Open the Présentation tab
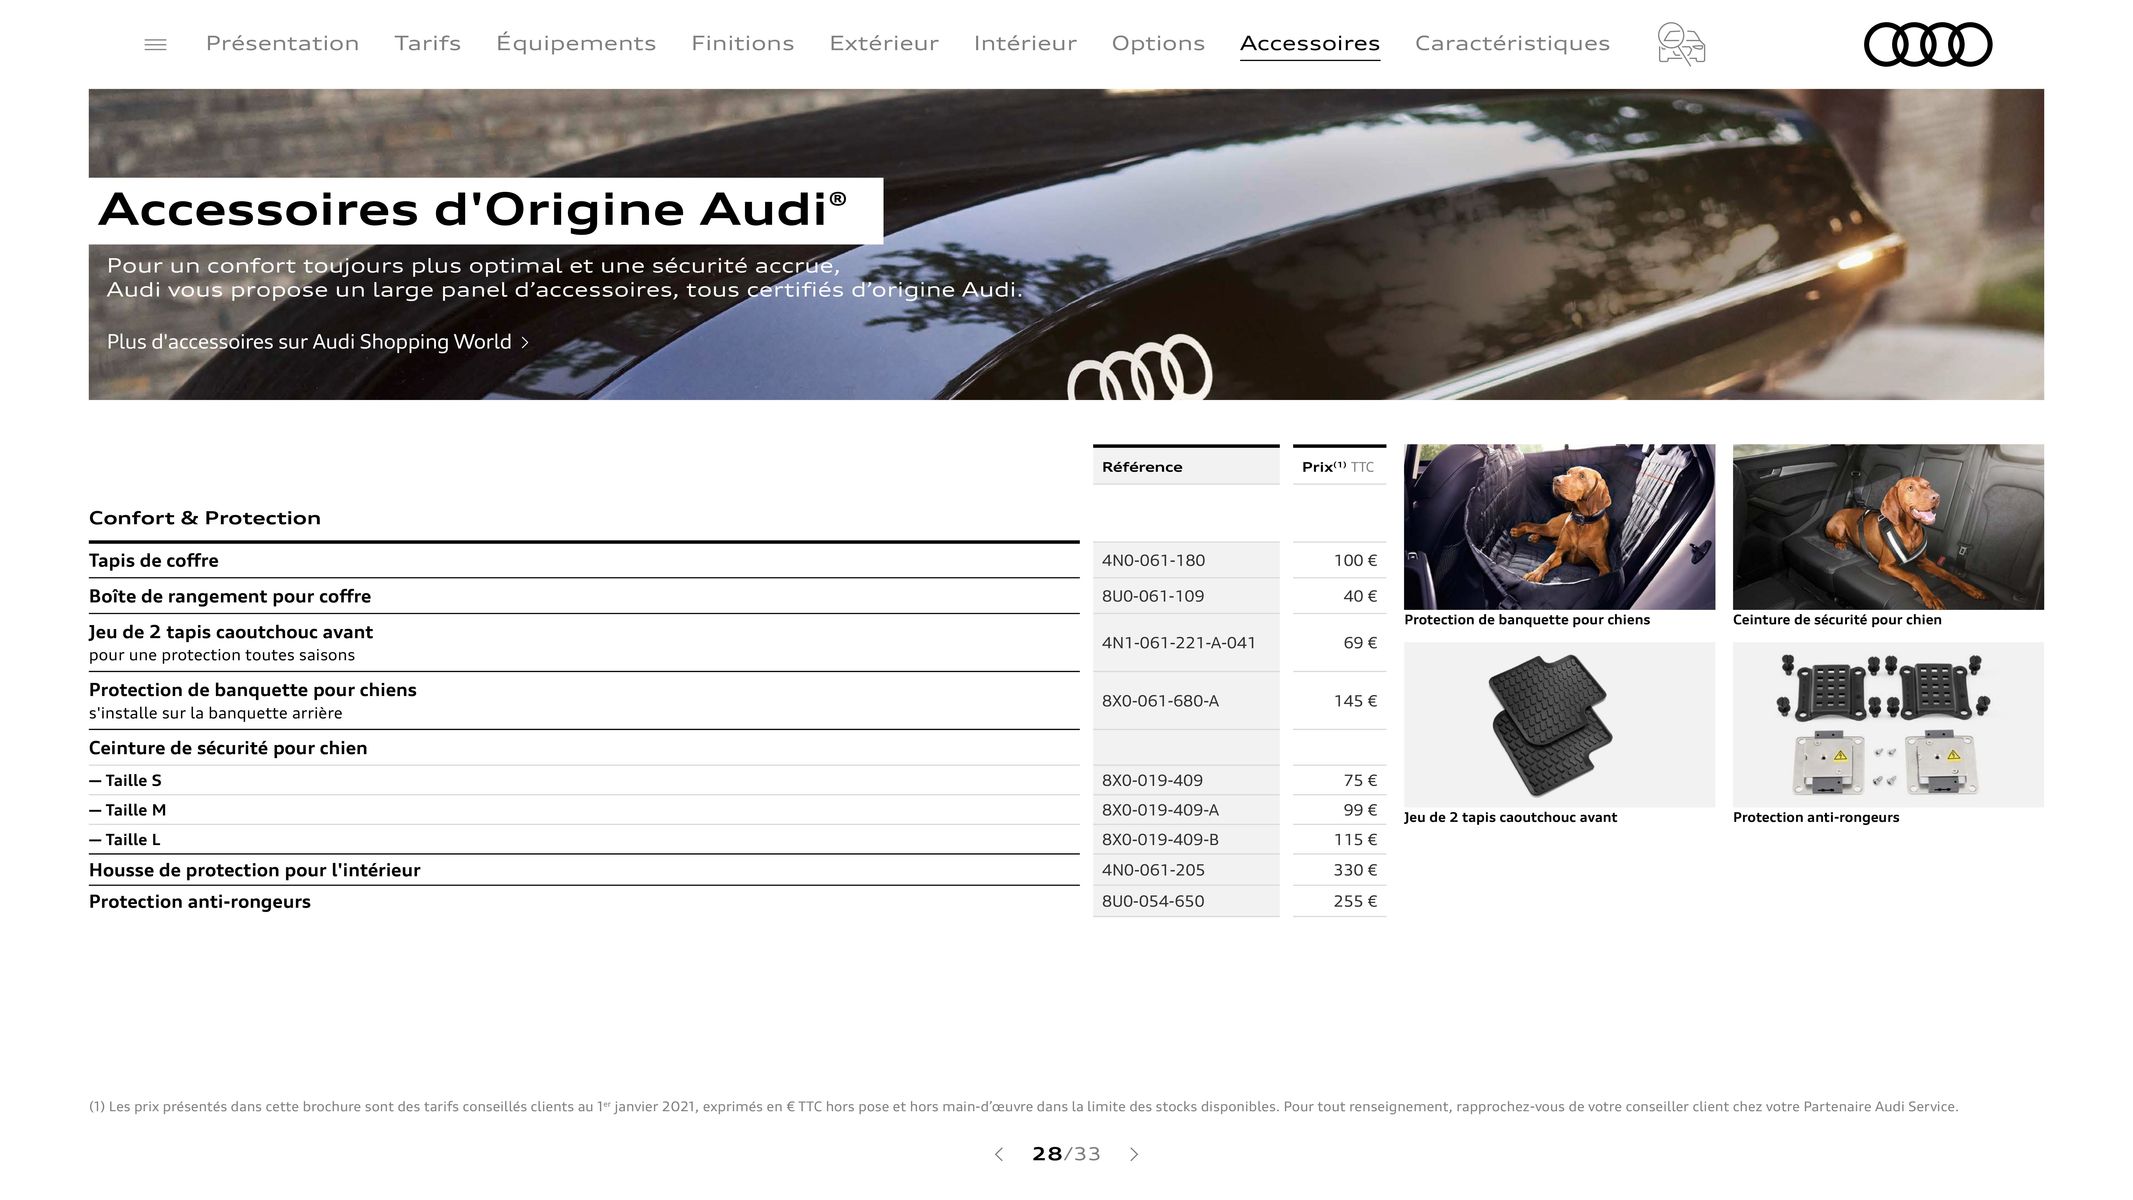Viewport: 2133px width, 1200px height. [282, 43]
